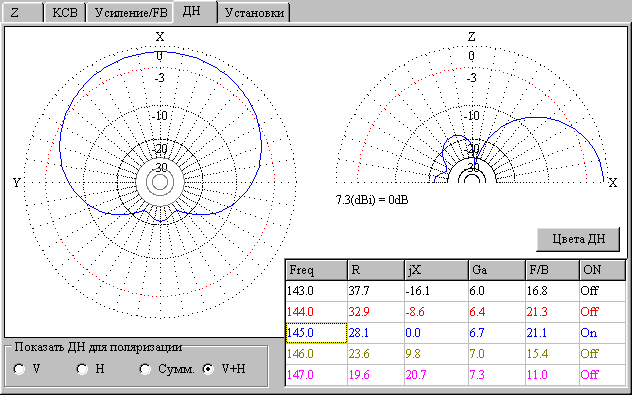Click the F/B column header
The width and height of the screenshot is (632, 395).
[x=552, y=270]
